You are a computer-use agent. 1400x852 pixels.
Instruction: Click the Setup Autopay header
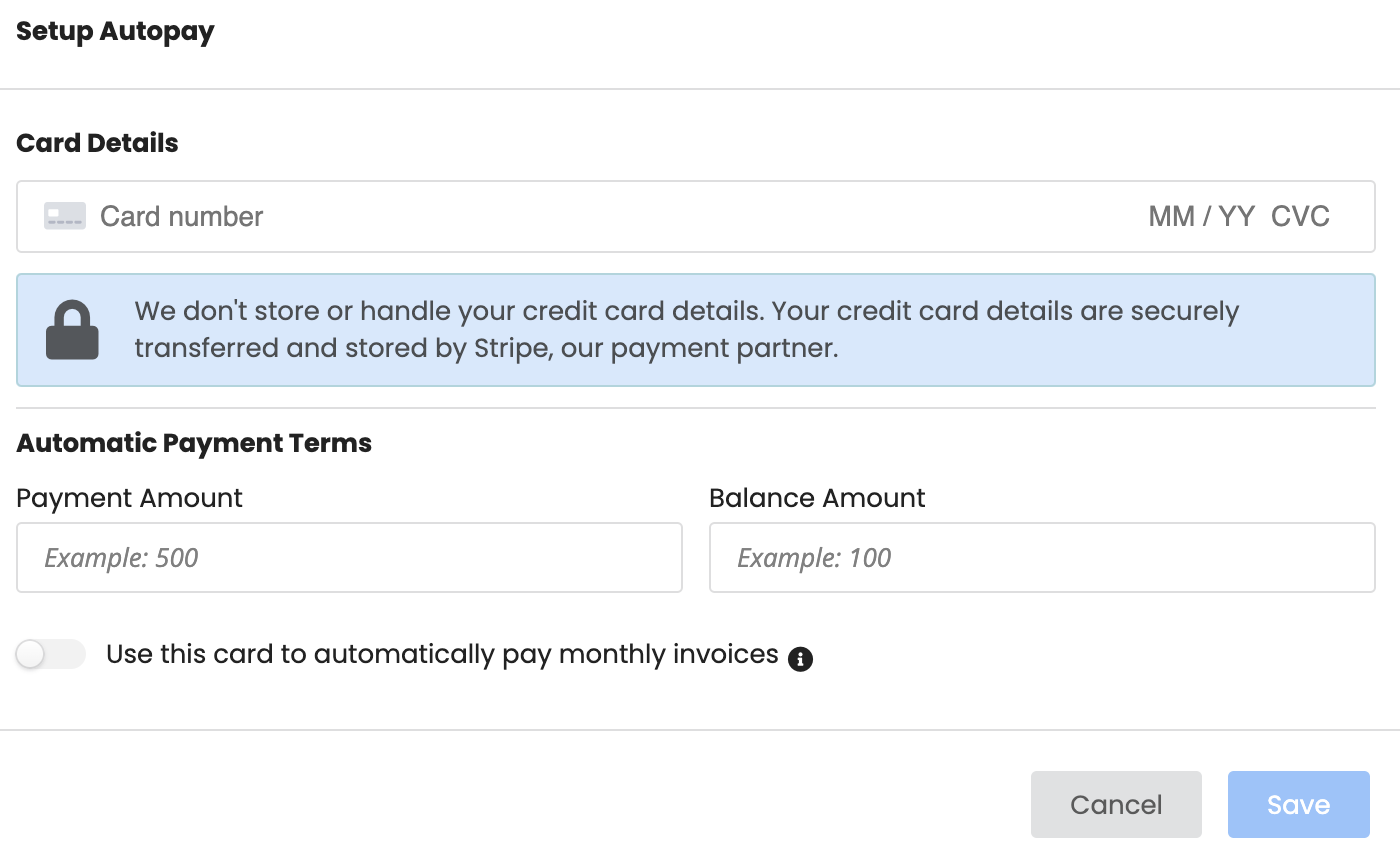click(x=115, y=31)
